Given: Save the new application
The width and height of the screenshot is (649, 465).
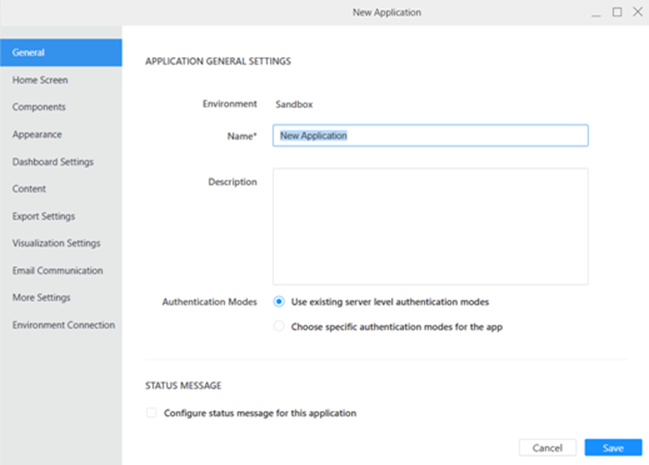Looking at the screenshot, I should pyautogui.click(x=613, y=447).
